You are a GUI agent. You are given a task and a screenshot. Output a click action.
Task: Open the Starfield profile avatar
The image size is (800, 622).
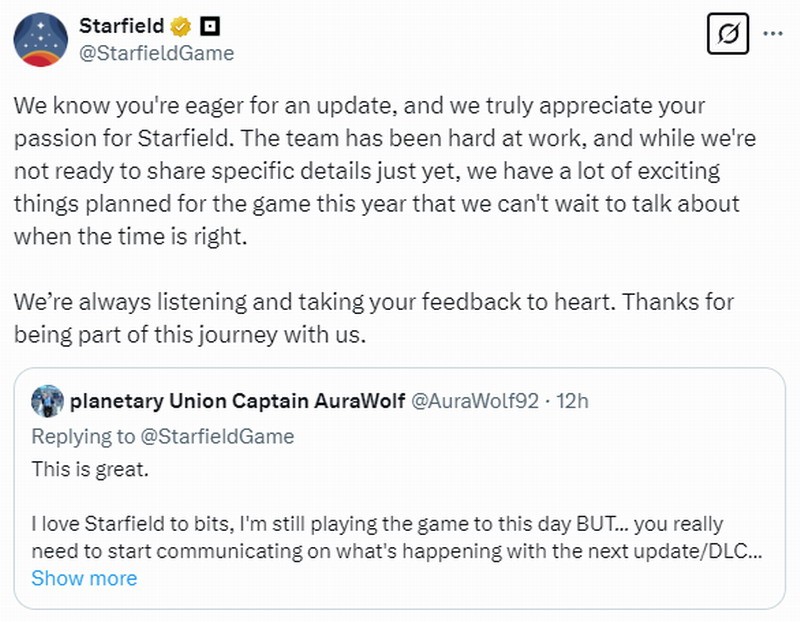[x=40, y=40]
